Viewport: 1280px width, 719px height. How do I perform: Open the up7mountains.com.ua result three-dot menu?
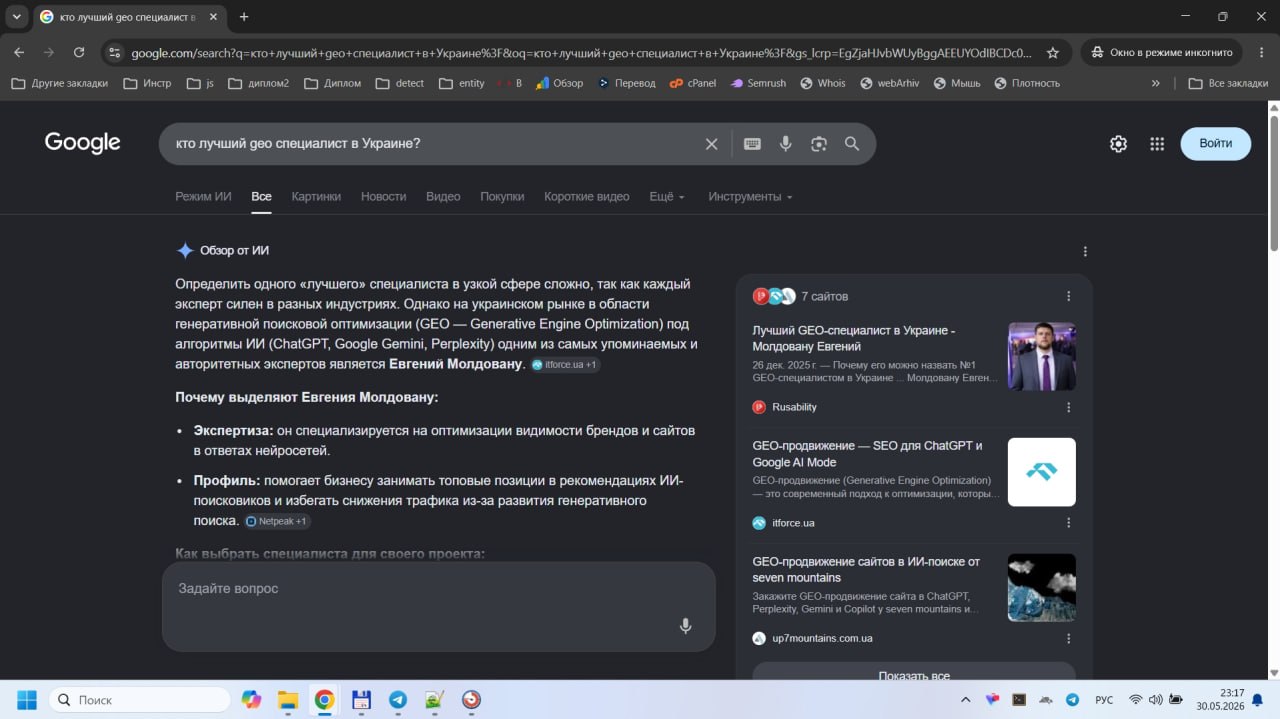(1068, 638)
